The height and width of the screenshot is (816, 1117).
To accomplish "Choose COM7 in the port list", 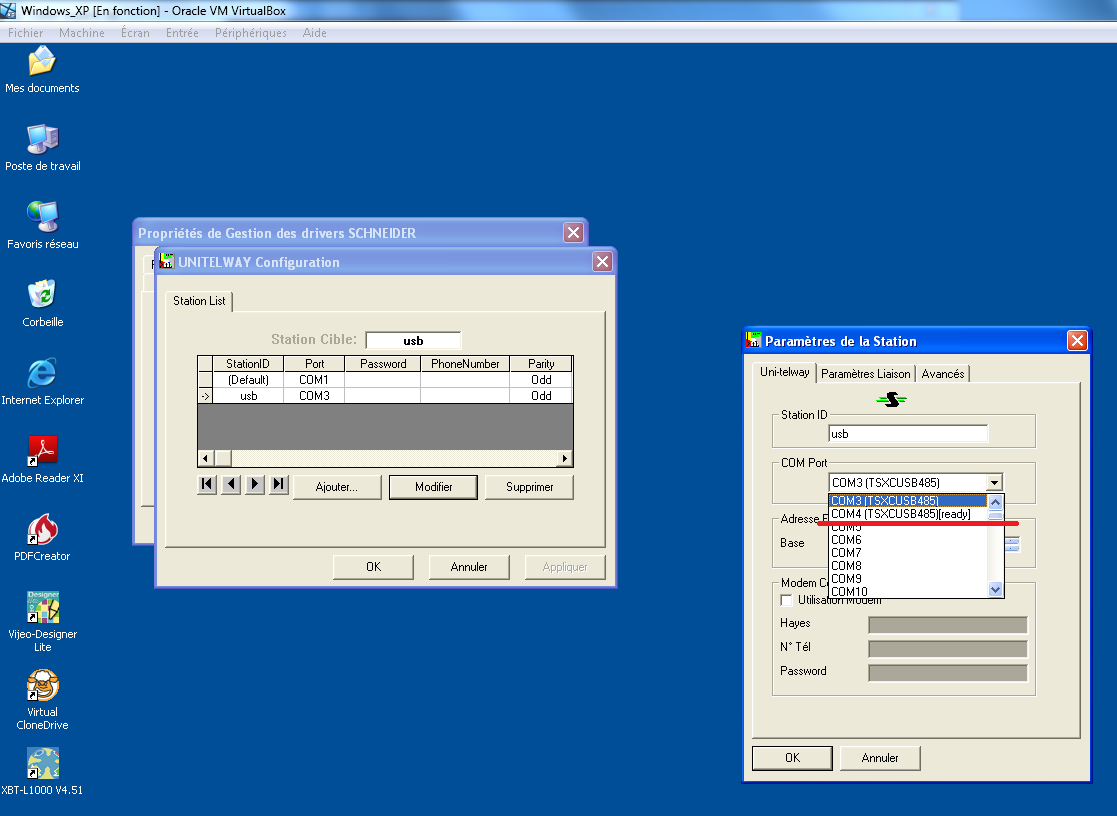I will pyautogui.click(x=846, y=553).
